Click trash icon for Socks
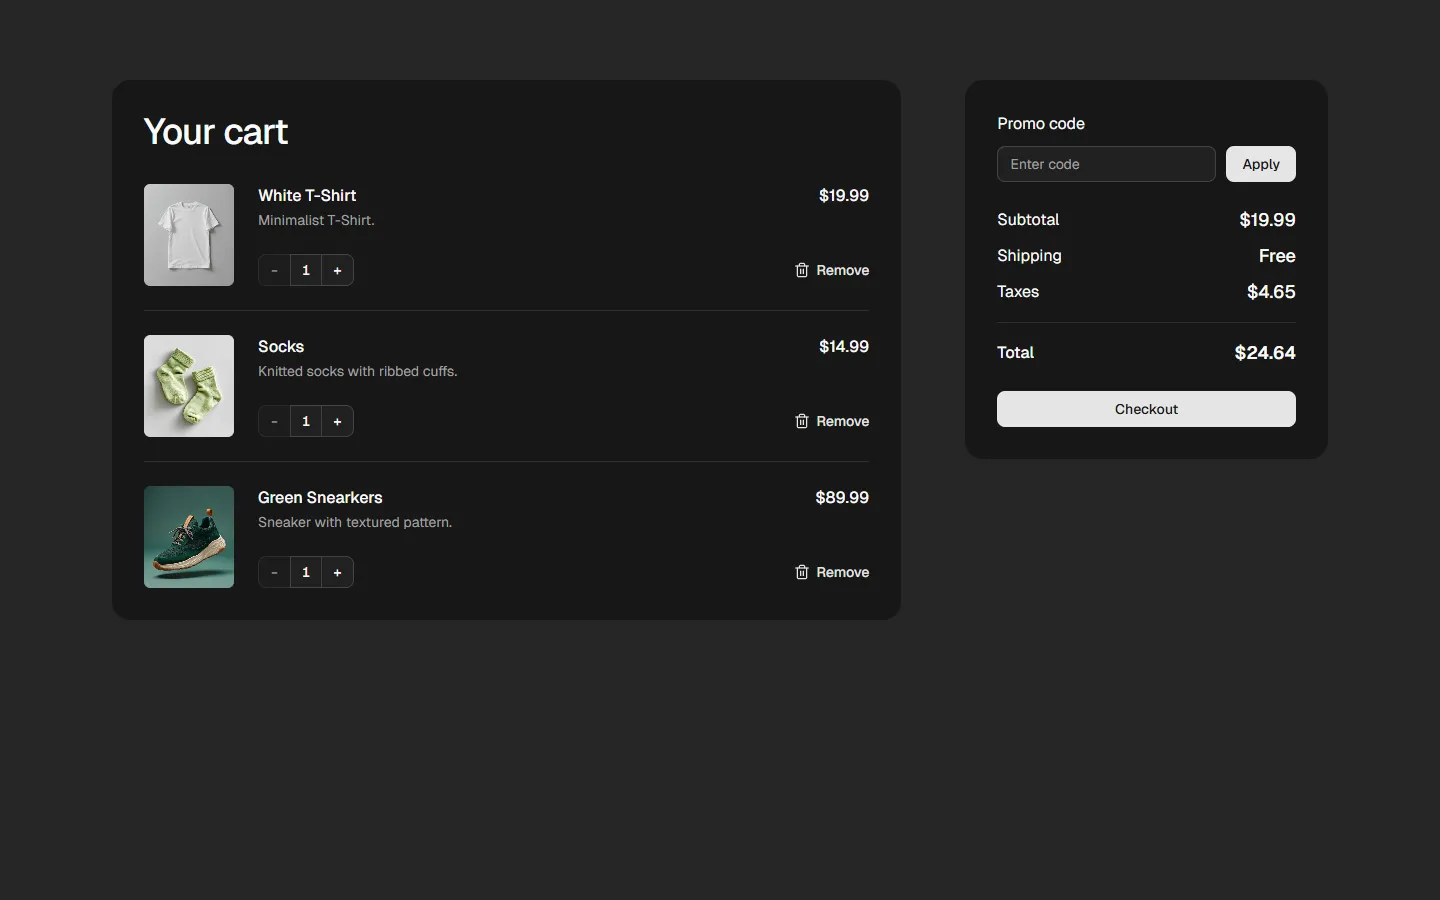This screenshot has height=900, width=1440. tap(801, 421)
